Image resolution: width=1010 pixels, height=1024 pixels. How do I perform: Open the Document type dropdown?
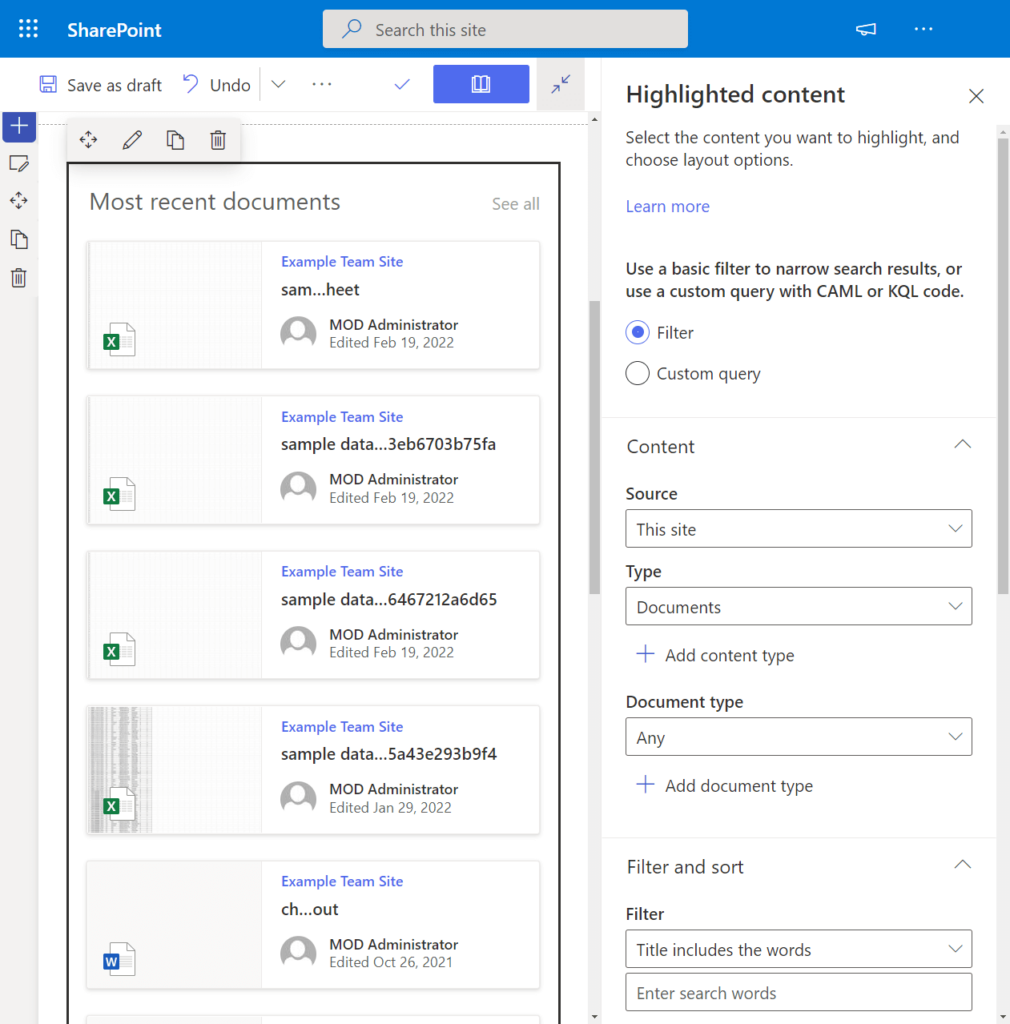[798, 737]
